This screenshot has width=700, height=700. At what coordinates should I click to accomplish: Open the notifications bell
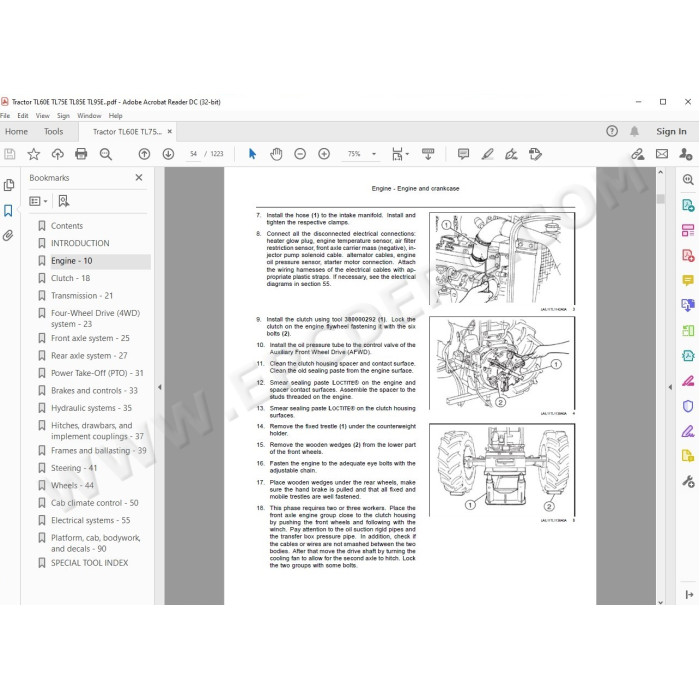pos(634,131)
